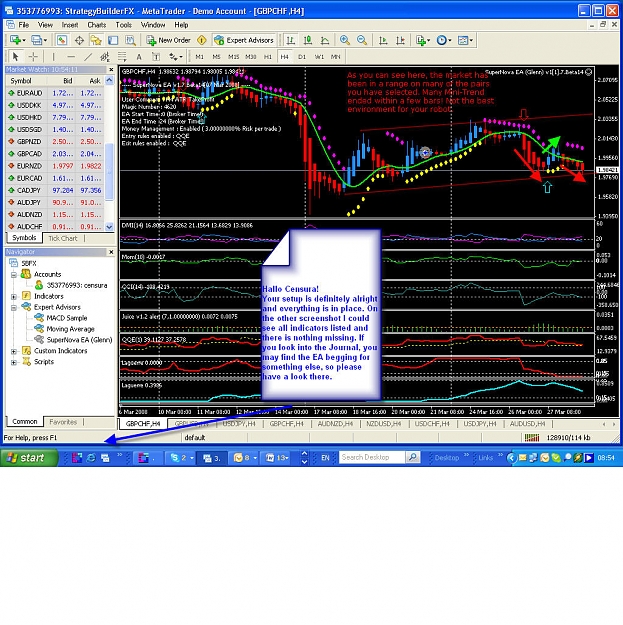
Task: Open the Arrows objects dropdown
Action: 175,57
